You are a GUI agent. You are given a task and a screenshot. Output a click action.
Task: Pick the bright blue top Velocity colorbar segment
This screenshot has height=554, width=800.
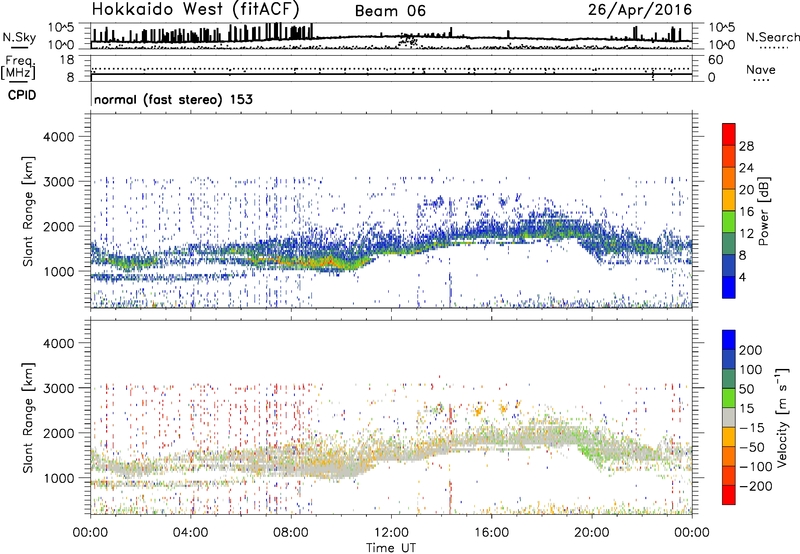click(729, 340)
